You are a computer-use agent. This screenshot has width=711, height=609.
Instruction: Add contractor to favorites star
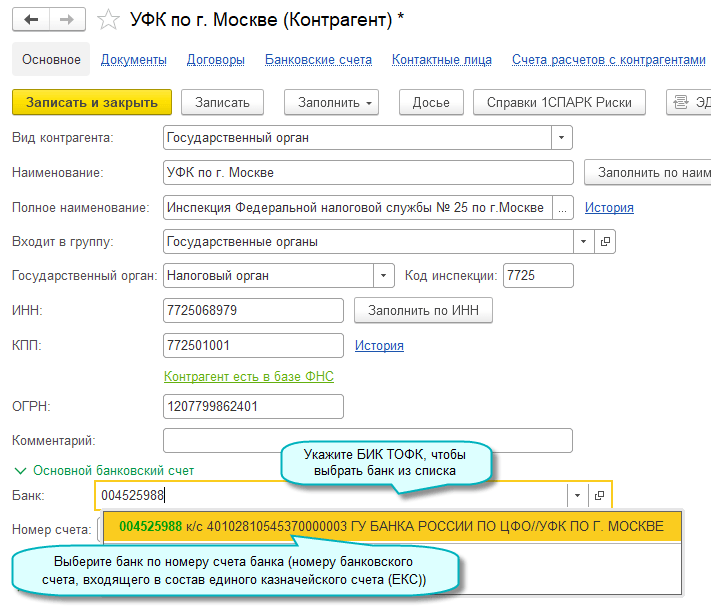(x=110, y=19)
